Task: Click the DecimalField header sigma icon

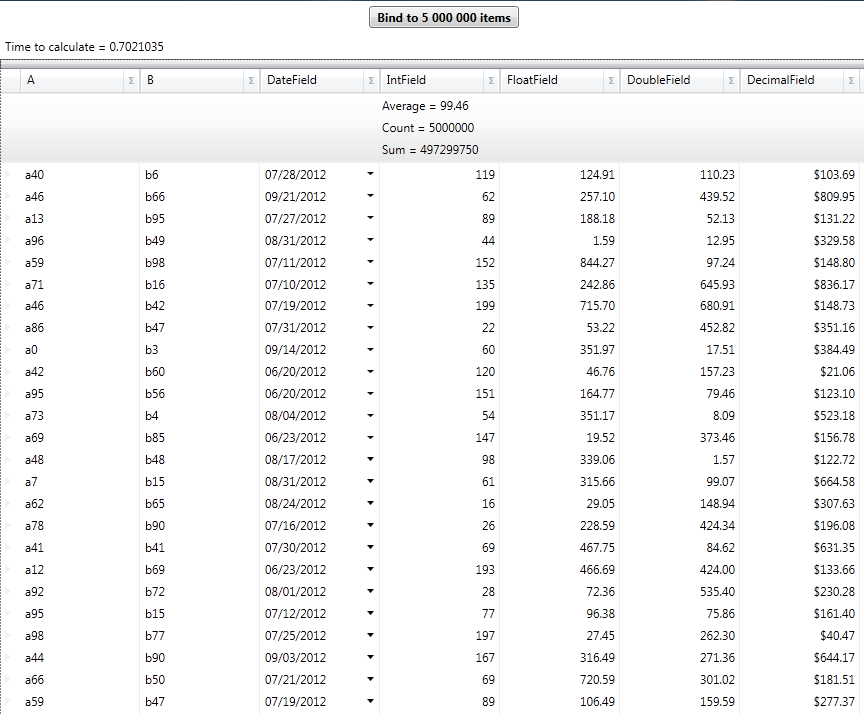Action: (851, 80)
